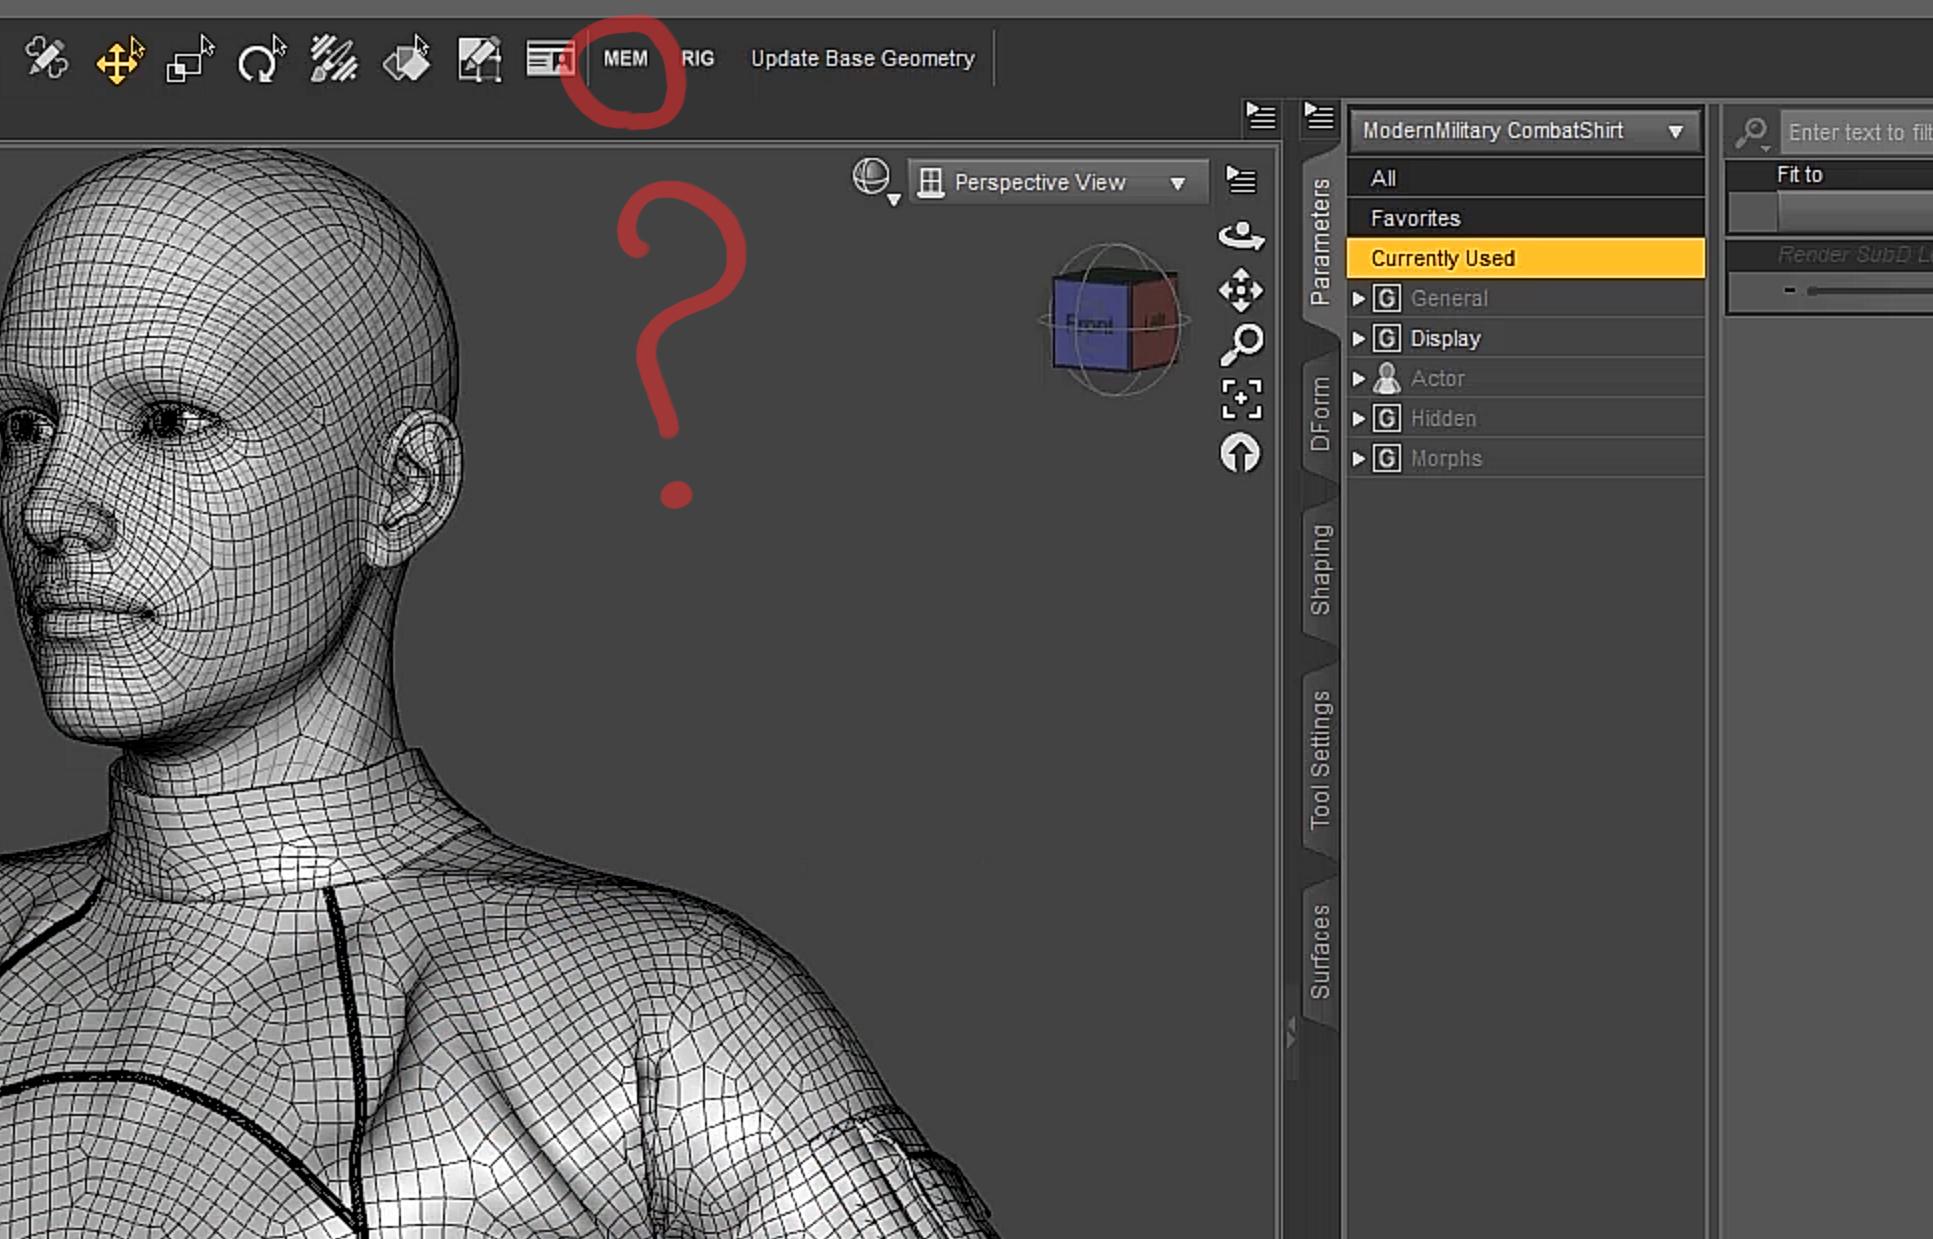Select the Scale tool icon
1933x1239 pixels.
189,60
